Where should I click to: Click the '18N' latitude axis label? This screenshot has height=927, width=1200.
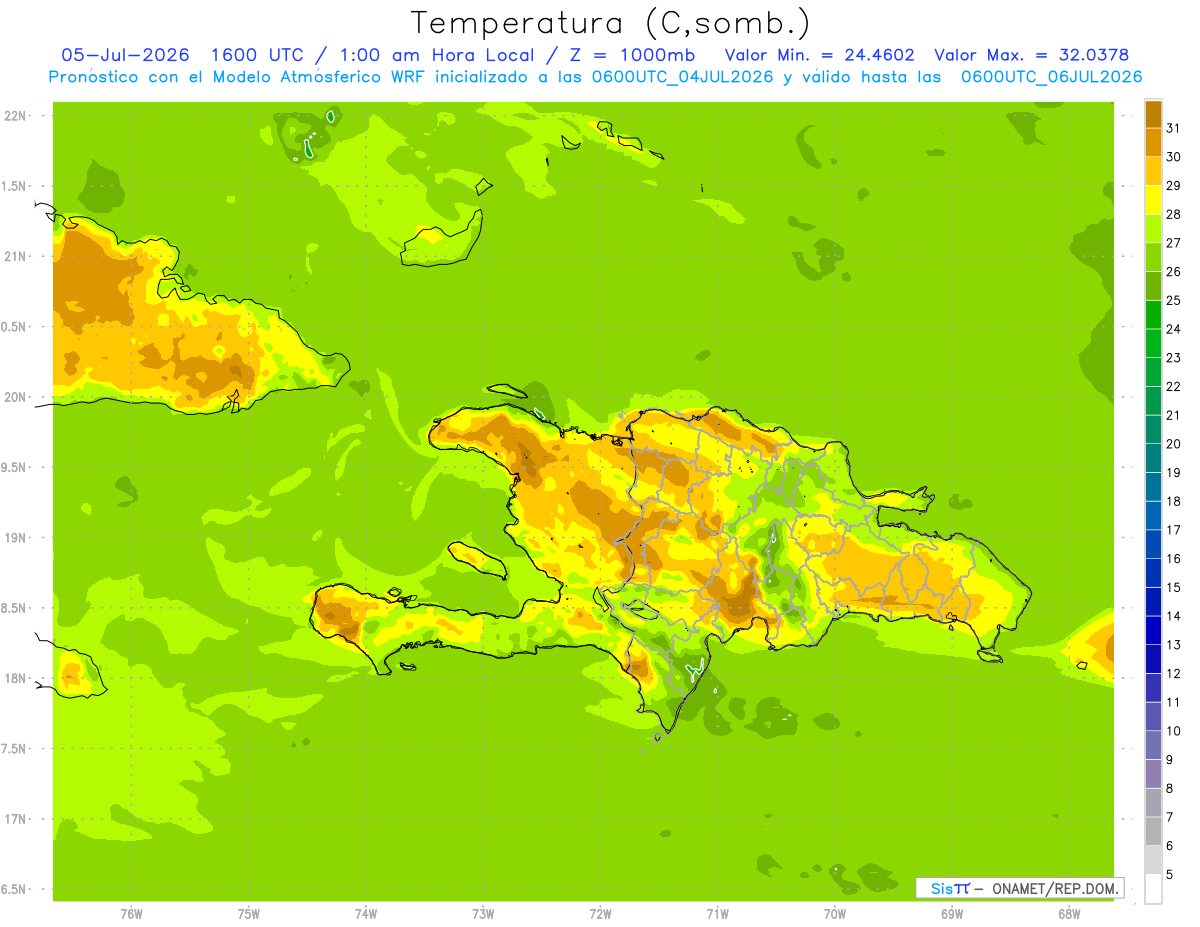(x=16, y=678)
